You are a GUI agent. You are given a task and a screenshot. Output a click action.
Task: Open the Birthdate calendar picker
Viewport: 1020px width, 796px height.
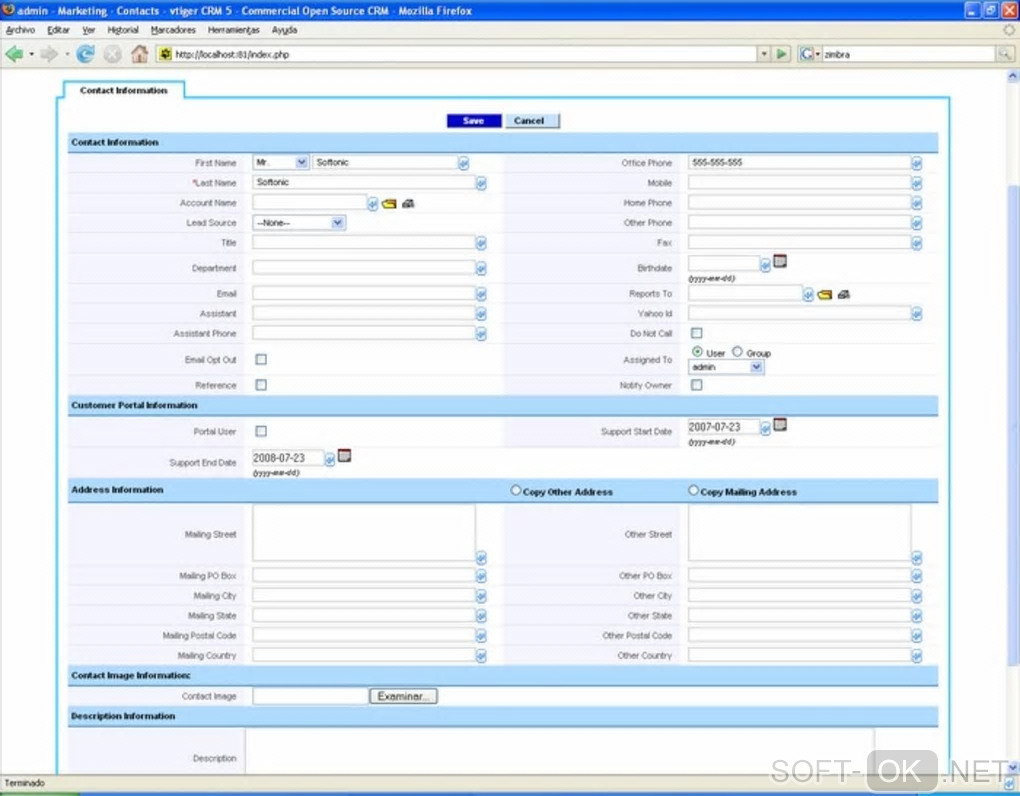780,261
